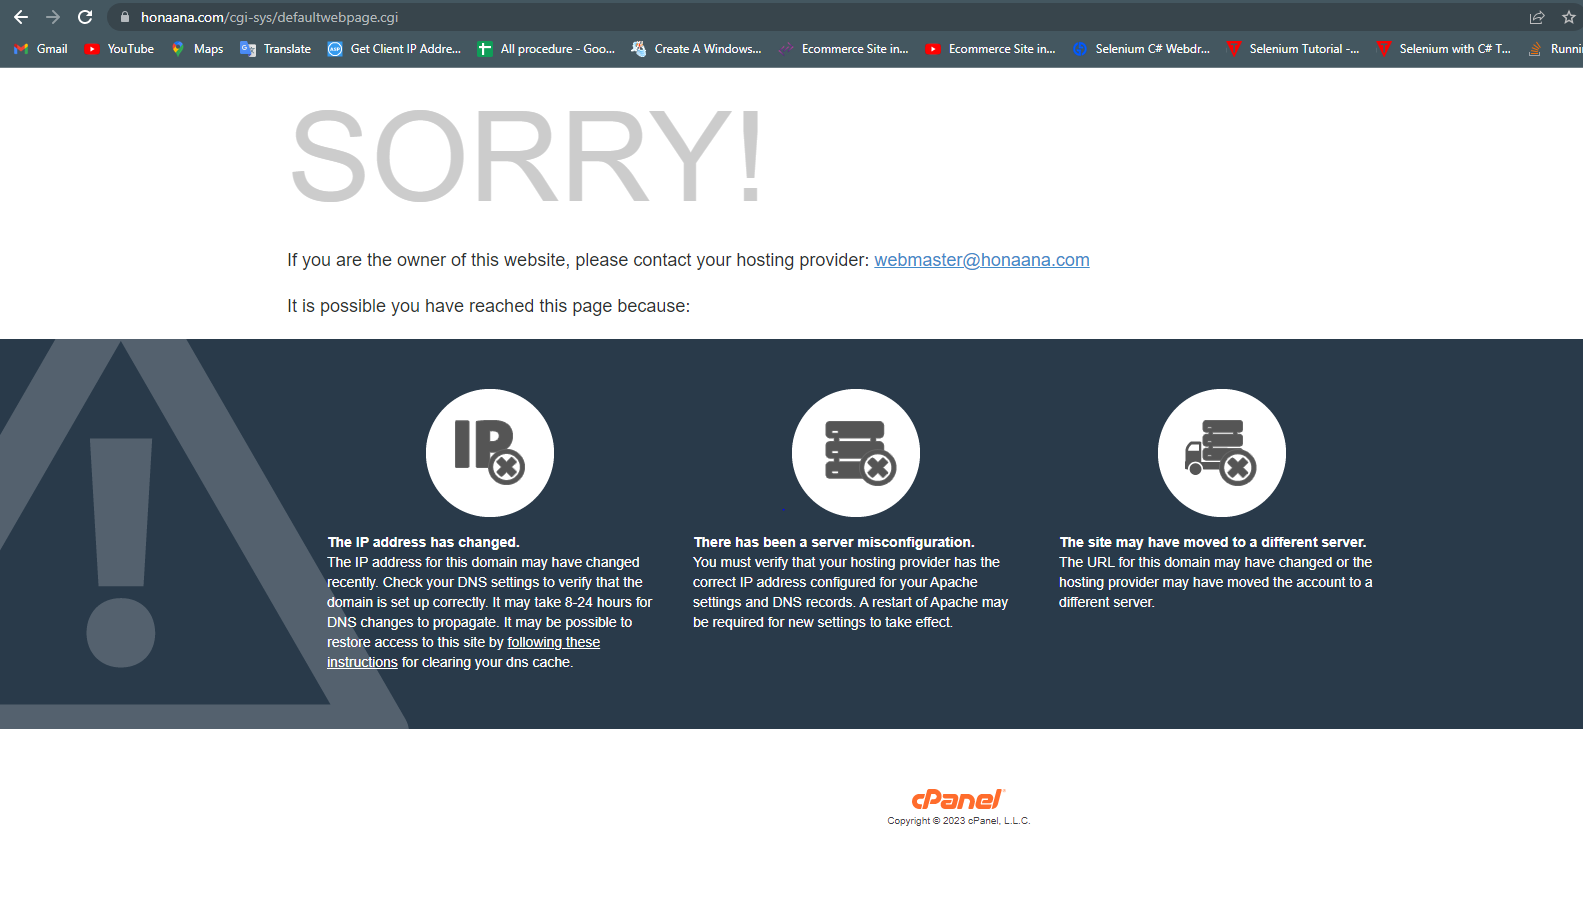Click the address bar URL field
Image resolution: width=1583 pixels, height=921 pixels.
click(800, 17)
